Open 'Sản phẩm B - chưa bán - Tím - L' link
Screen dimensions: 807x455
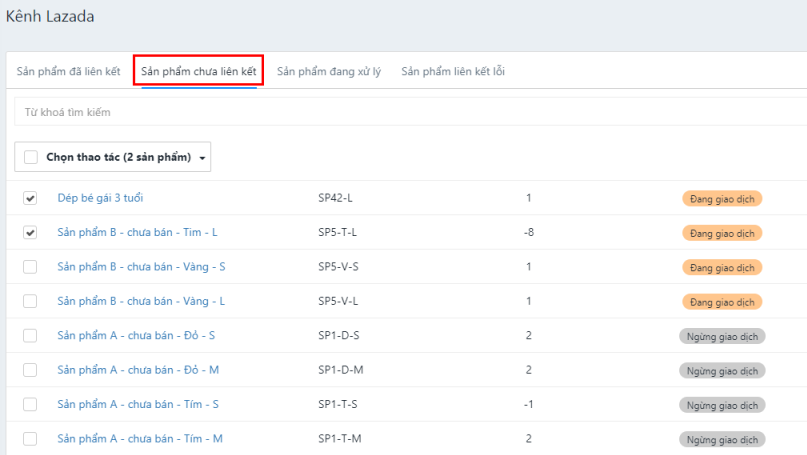137,232
